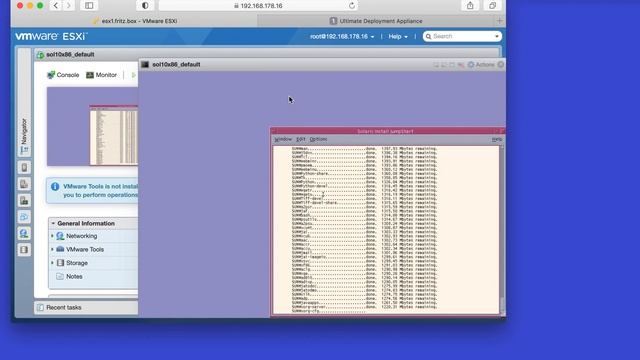640x360 pixels.
Task: Click the Notes row
Action: [93, 277]
